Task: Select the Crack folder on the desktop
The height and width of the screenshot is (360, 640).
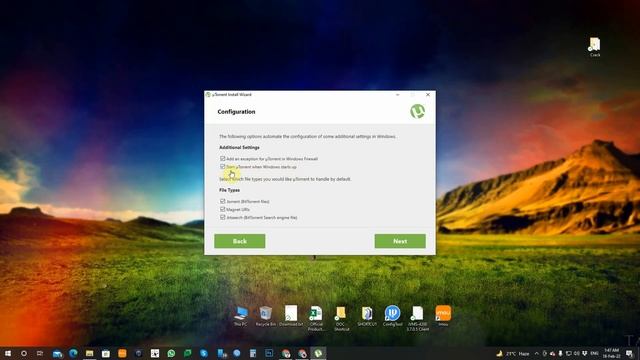Action: point(595,47)
